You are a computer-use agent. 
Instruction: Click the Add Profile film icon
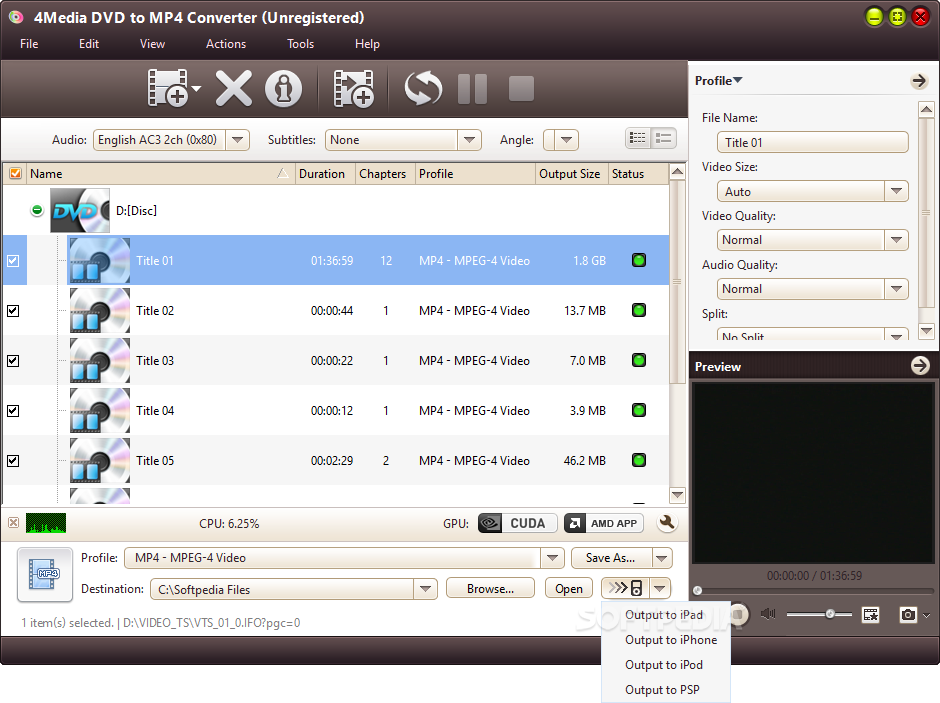[x=354, y=89]
